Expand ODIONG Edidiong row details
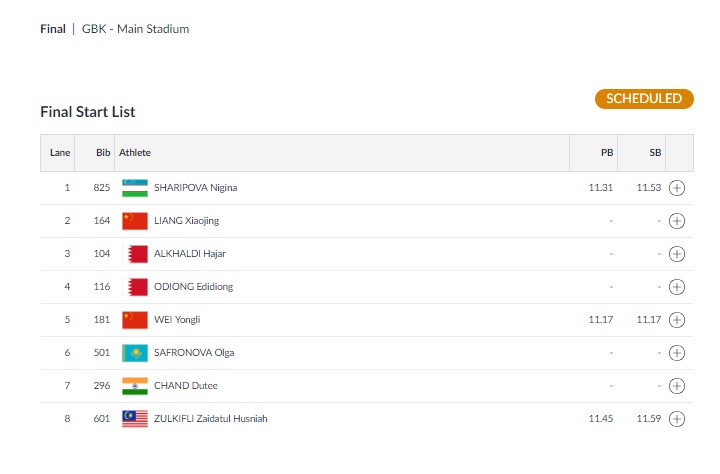 pyautogui.click(x=676, y=287)
